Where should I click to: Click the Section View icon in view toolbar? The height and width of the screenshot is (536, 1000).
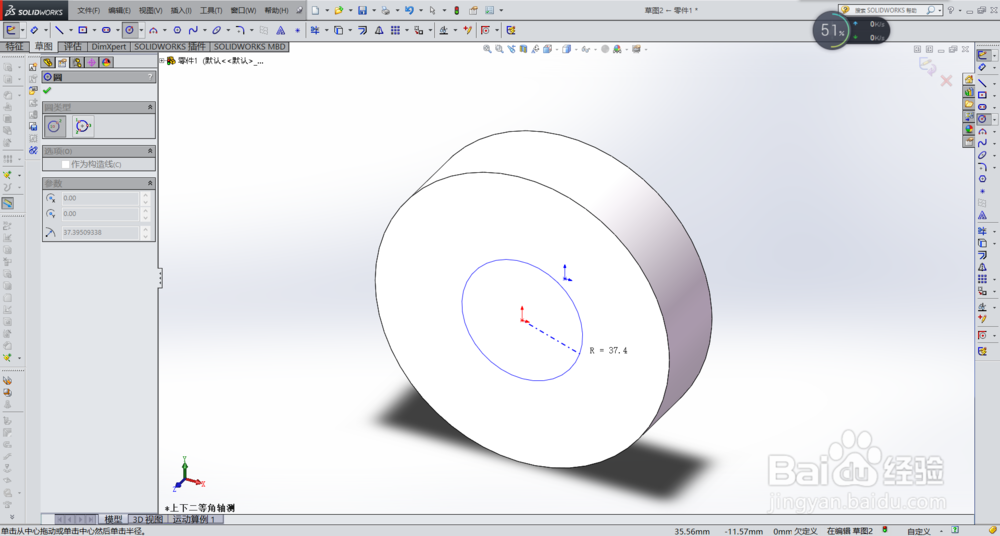tap(523, 49)
